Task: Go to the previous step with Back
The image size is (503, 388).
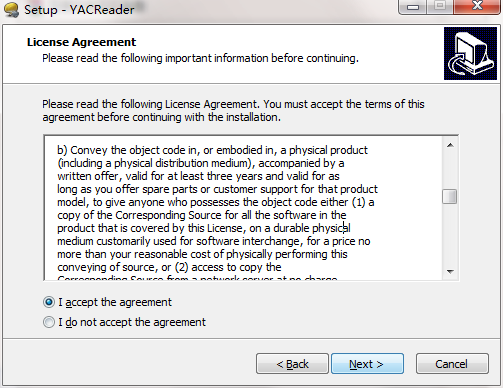Action: click(x=292, y=364)
